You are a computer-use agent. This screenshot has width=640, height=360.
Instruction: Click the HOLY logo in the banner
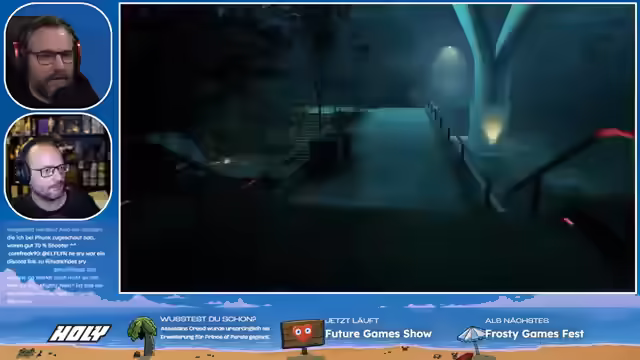(x=79, y=333)
